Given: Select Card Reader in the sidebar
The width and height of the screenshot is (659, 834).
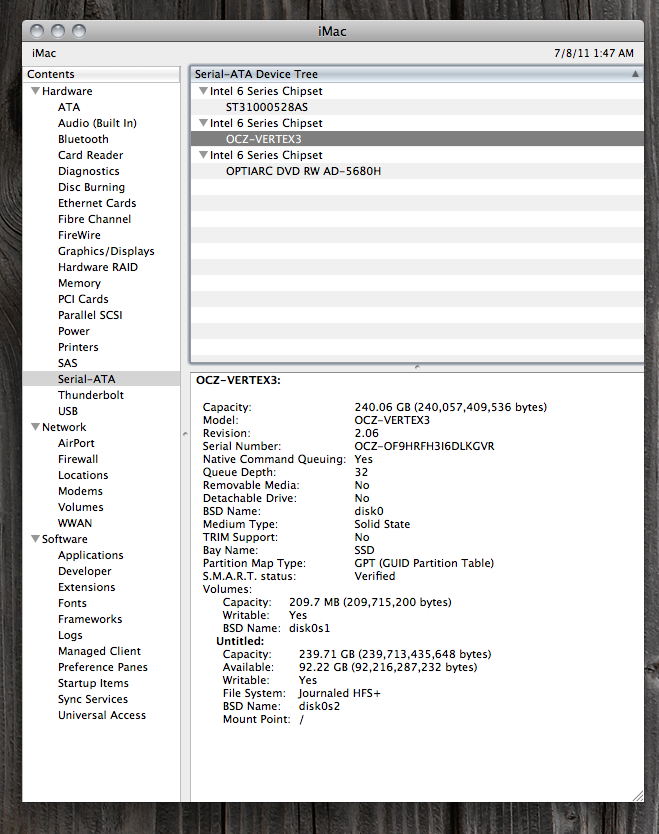Looking at the screenshot, I should click(x=90, y=155).
